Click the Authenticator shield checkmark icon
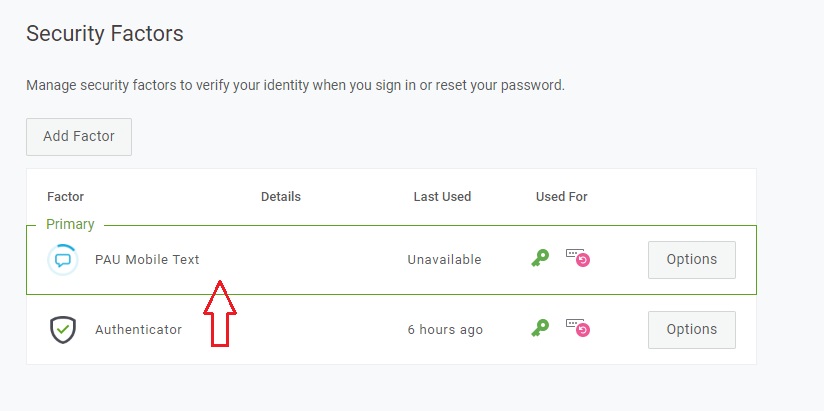Screen dimensions: 824x411 (63, 329)
